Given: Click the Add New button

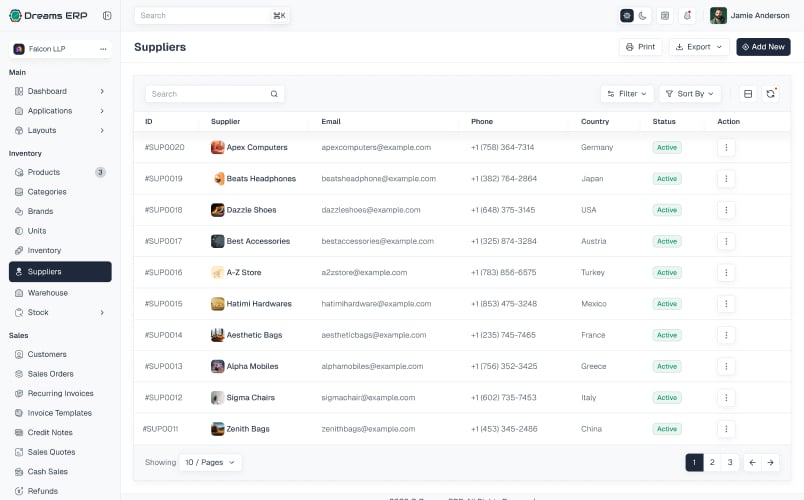Looking at the screenshot, I should 763,47.
